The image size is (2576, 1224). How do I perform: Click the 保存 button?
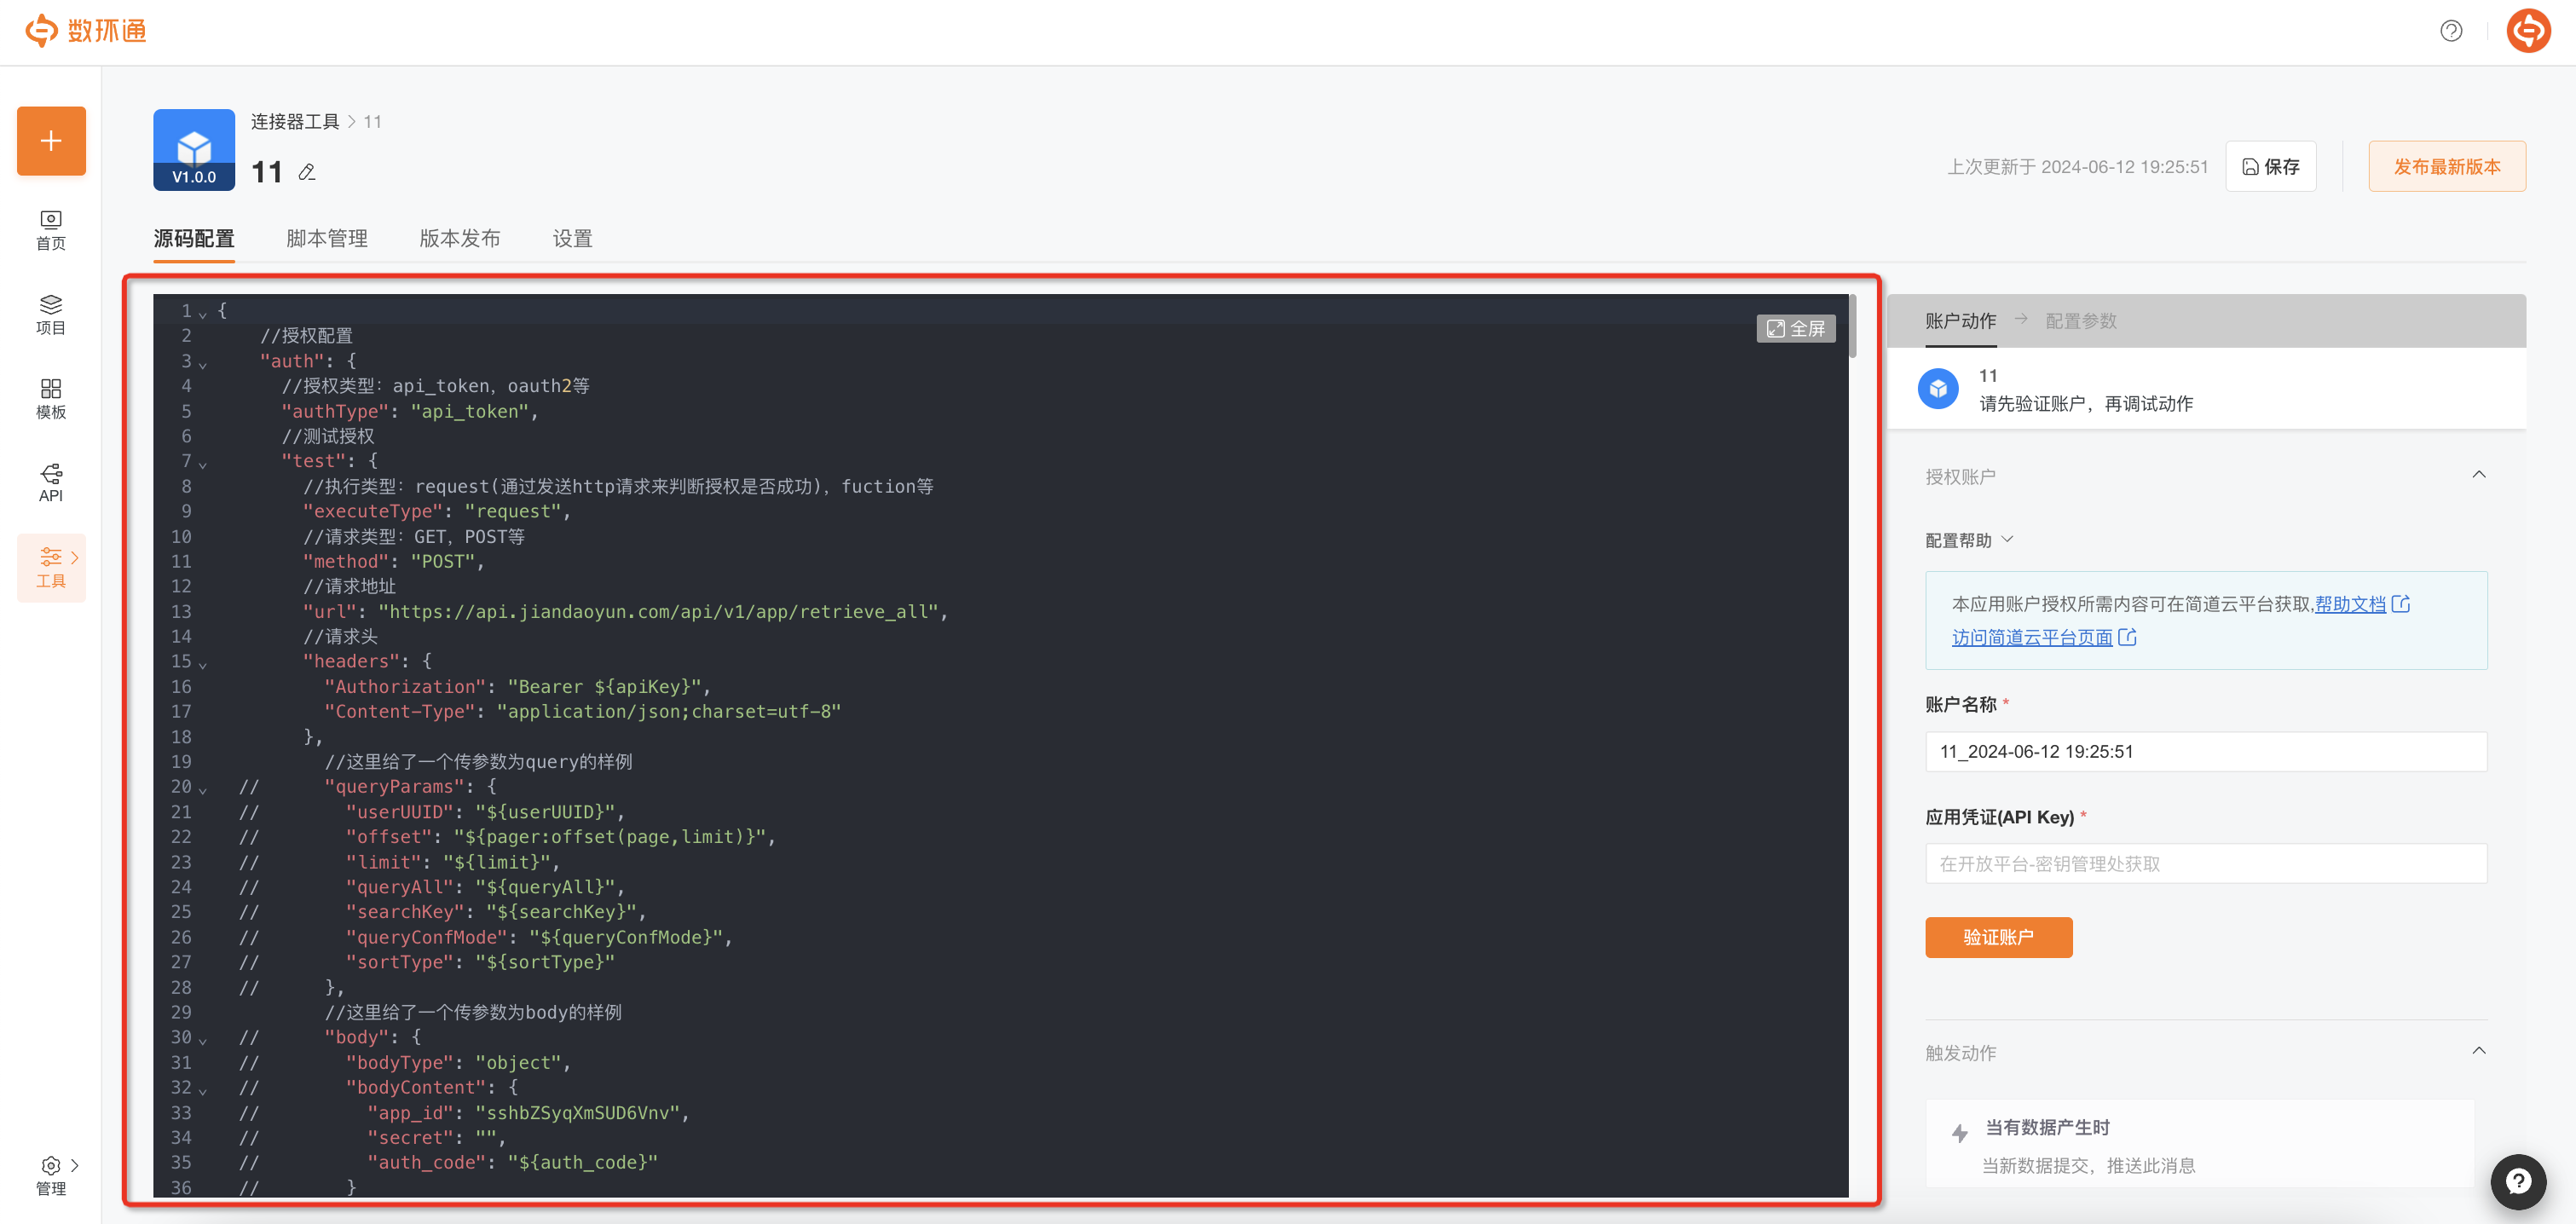click(2271, 167)
